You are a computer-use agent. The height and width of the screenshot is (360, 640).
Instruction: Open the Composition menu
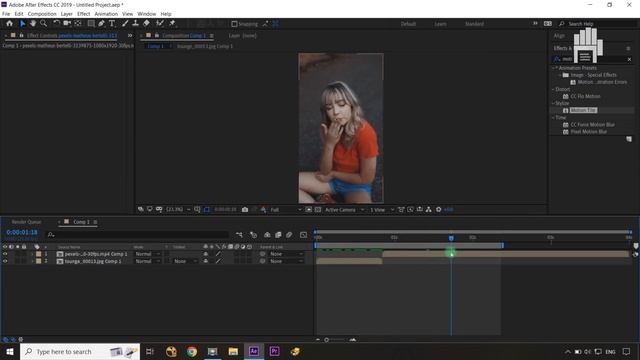point(42,14)
